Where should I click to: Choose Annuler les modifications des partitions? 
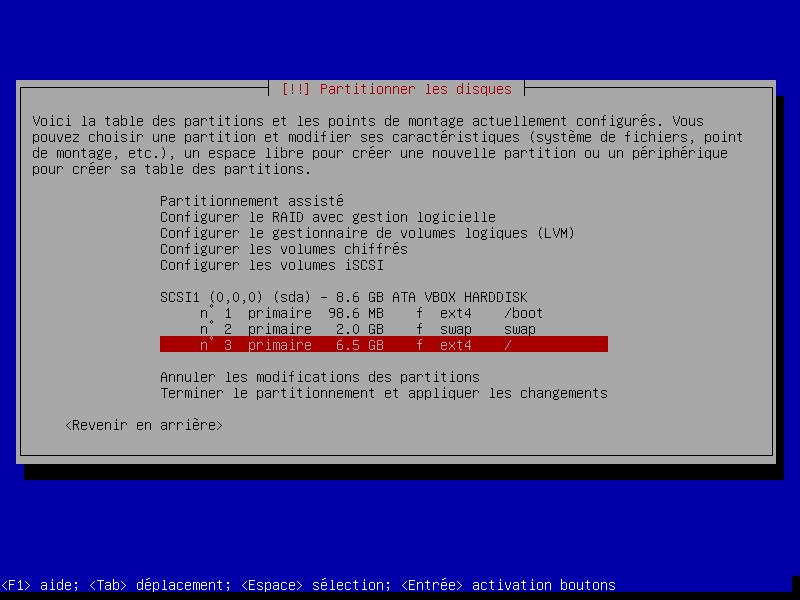(x=319, y=377)
